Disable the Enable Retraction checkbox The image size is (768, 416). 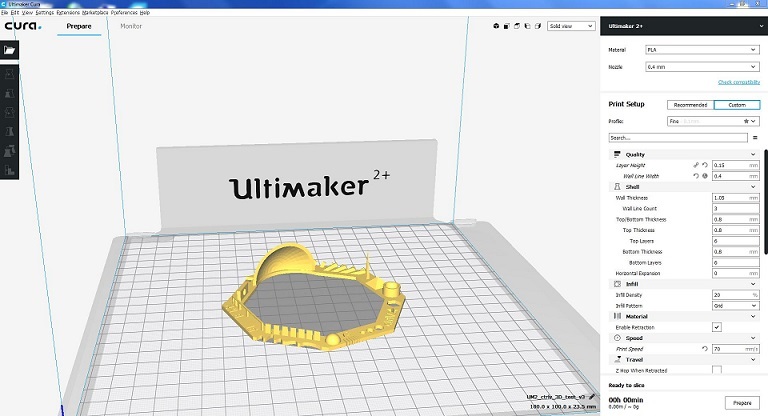point(717,327)
